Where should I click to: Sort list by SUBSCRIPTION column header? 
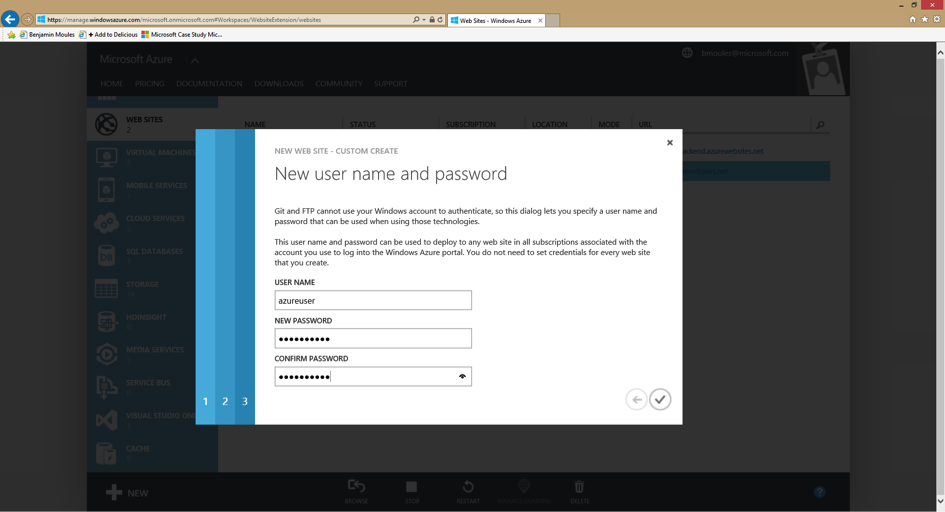click(471, 125)
